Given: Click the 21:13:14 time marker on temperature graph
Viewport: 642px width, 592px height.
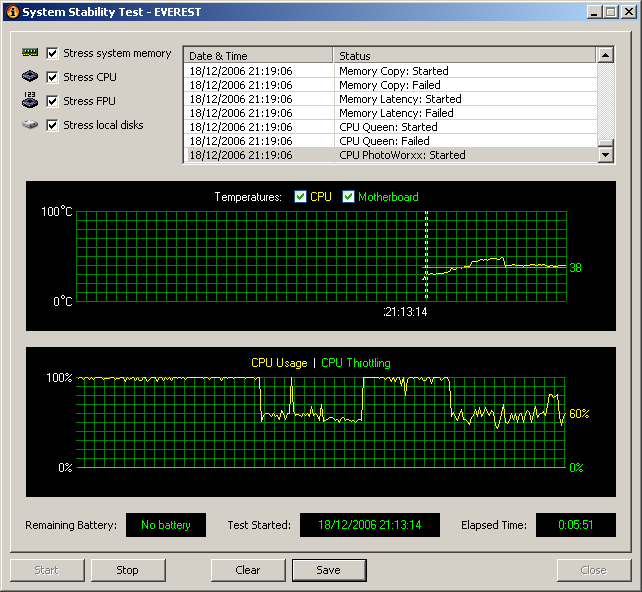Looking at the screenshot, I should point(405,312).
